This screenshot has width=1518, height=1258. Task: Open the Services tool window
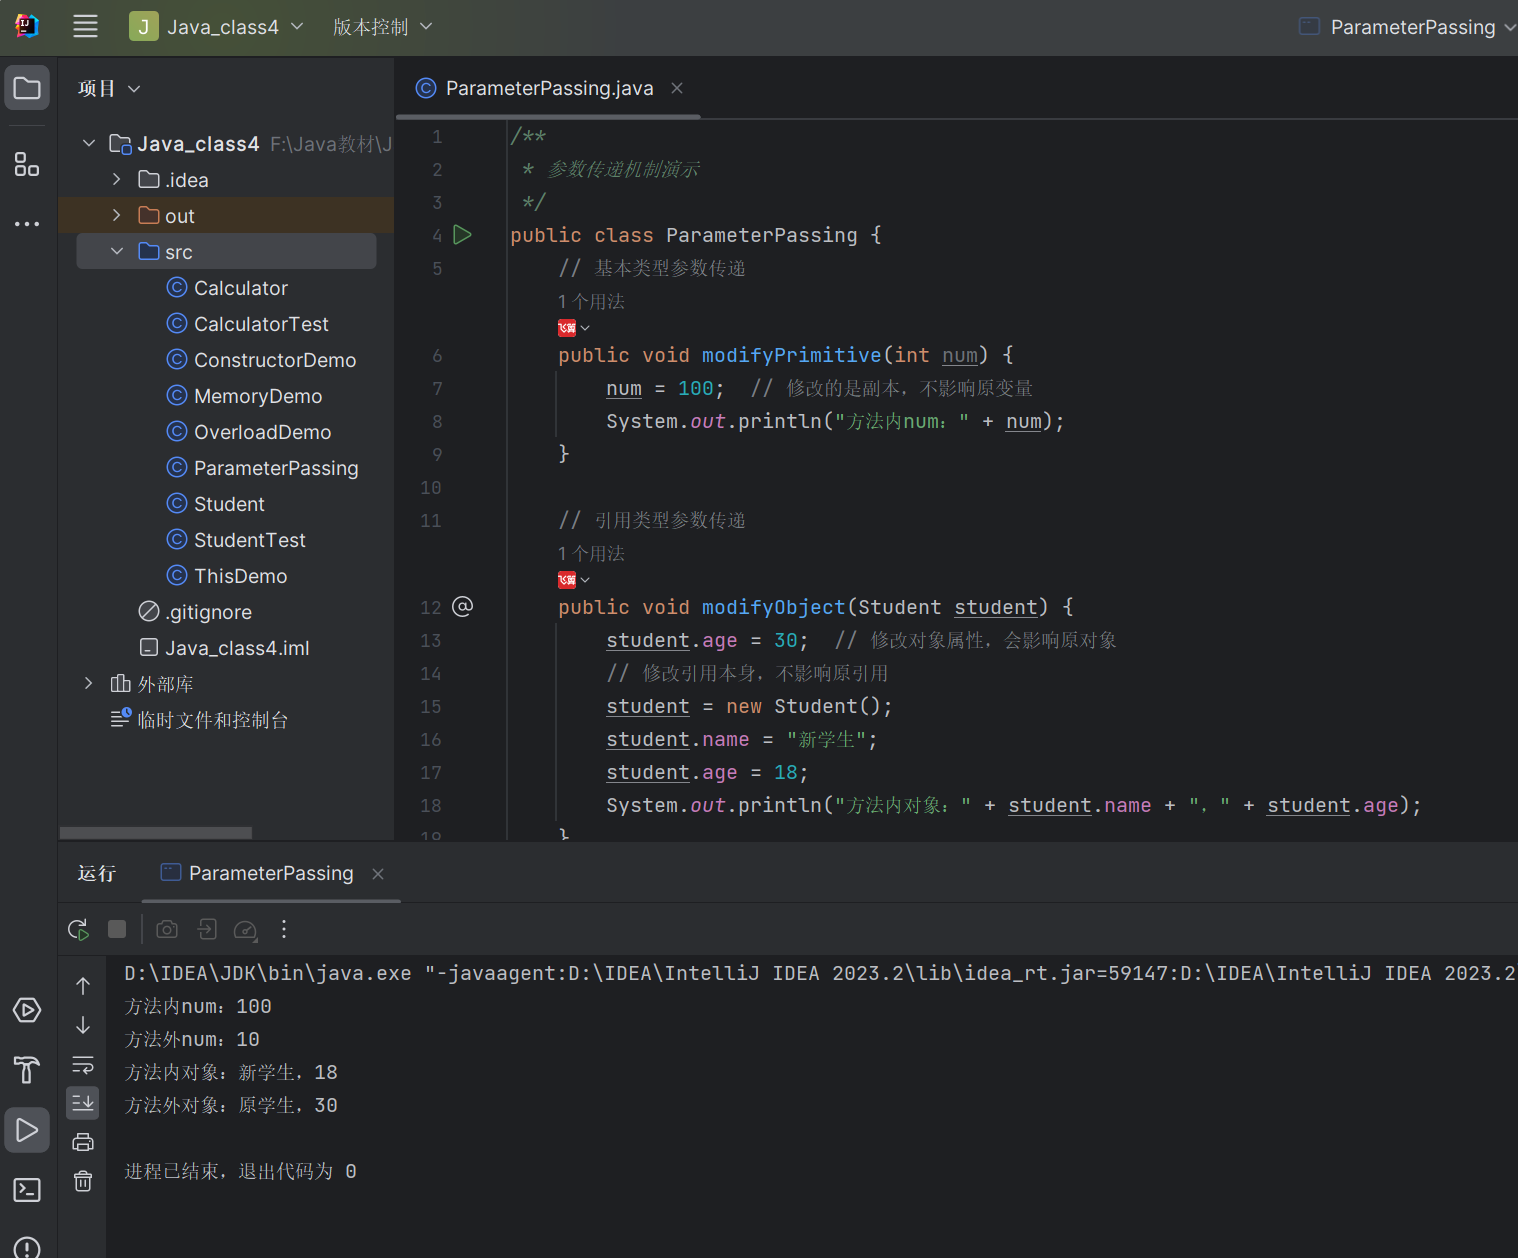click(27, 1010)
